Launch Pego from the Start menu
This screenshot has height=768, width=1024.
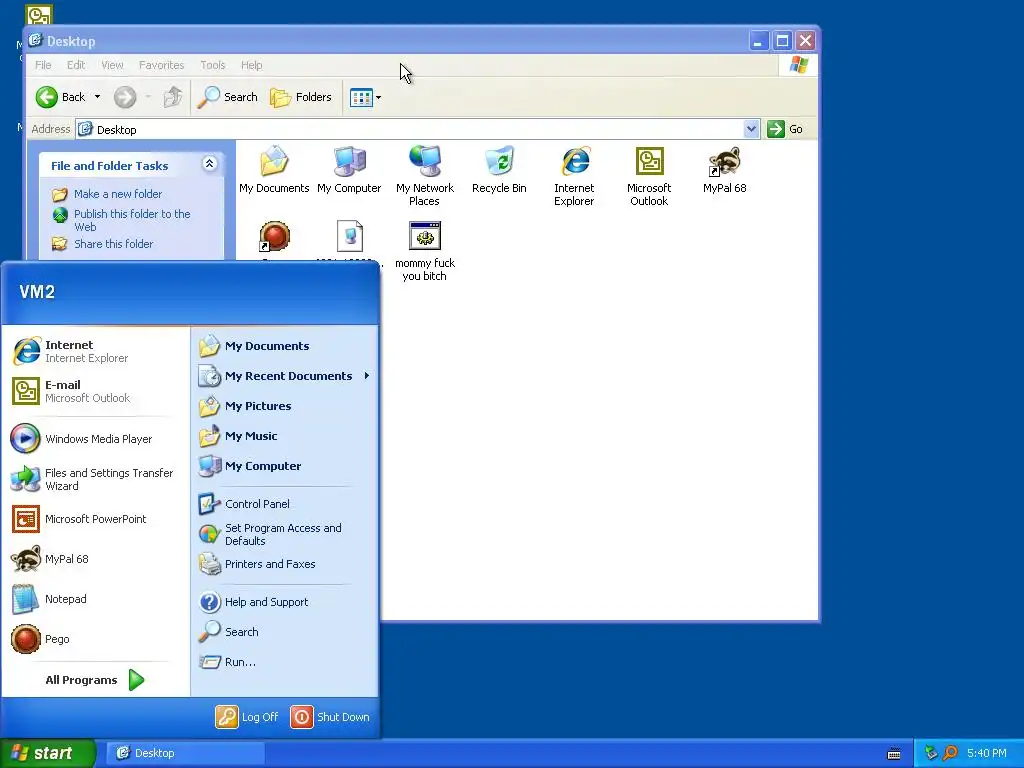click(95, 639)
